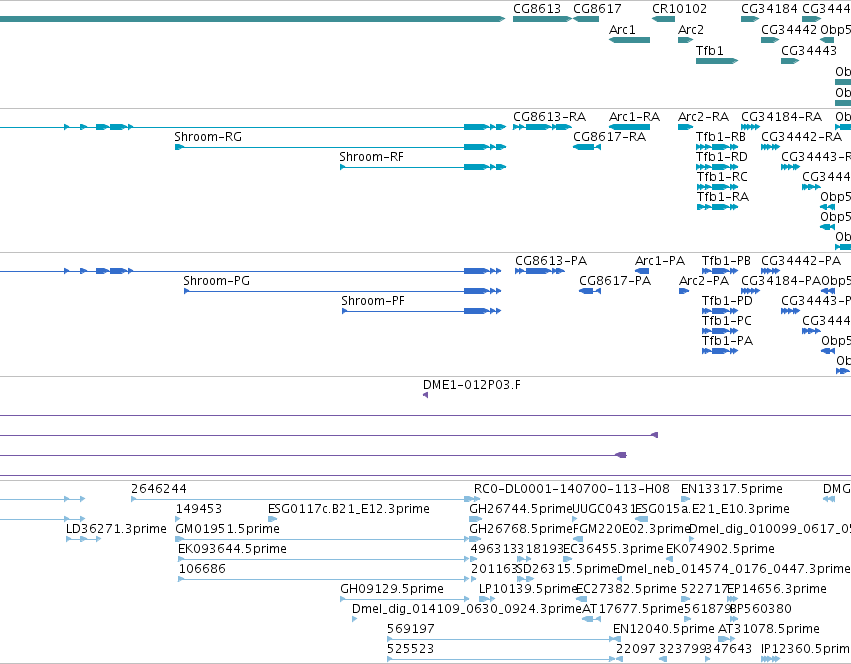Select the Dmel_neb_014574_0176_0447.3prime EST

(x=619, y=579)
